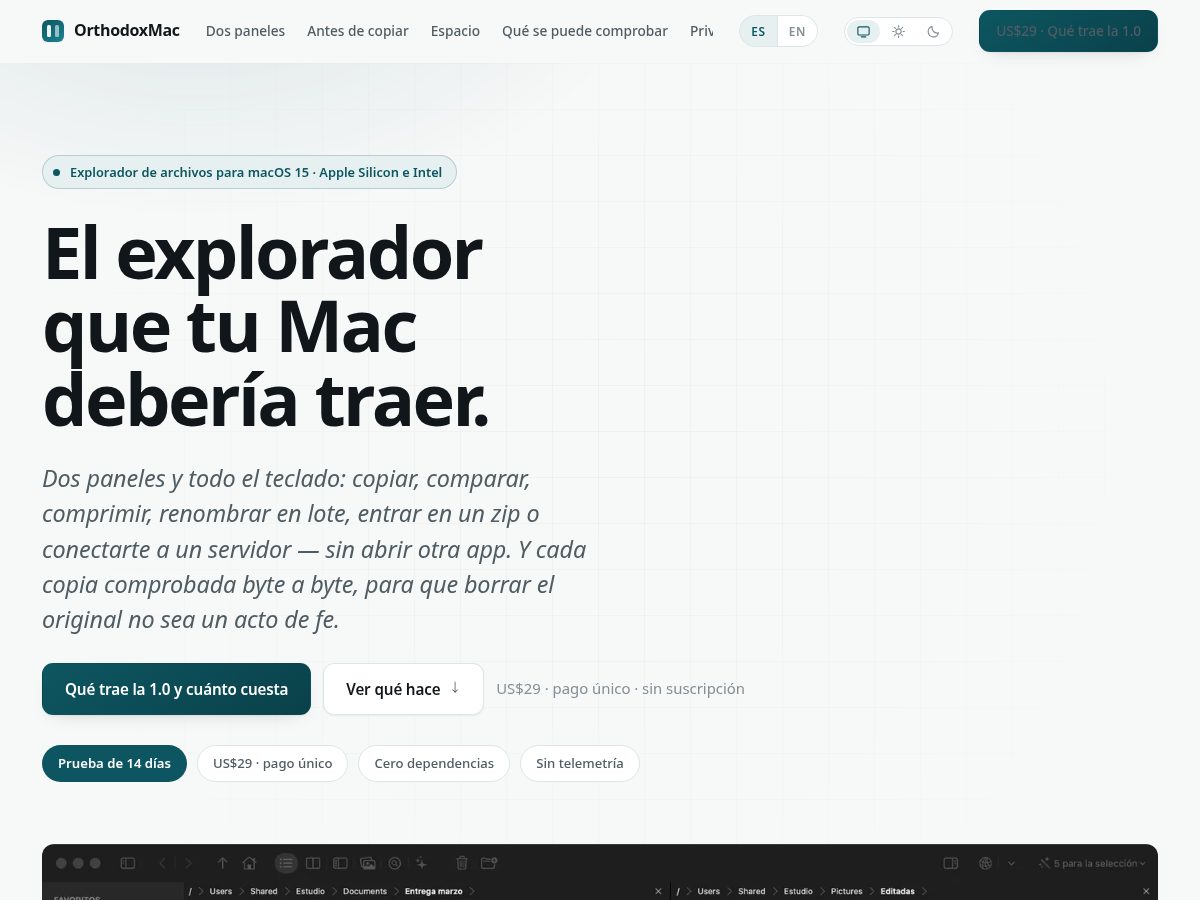Click the trash delete icon

point(462,863)
